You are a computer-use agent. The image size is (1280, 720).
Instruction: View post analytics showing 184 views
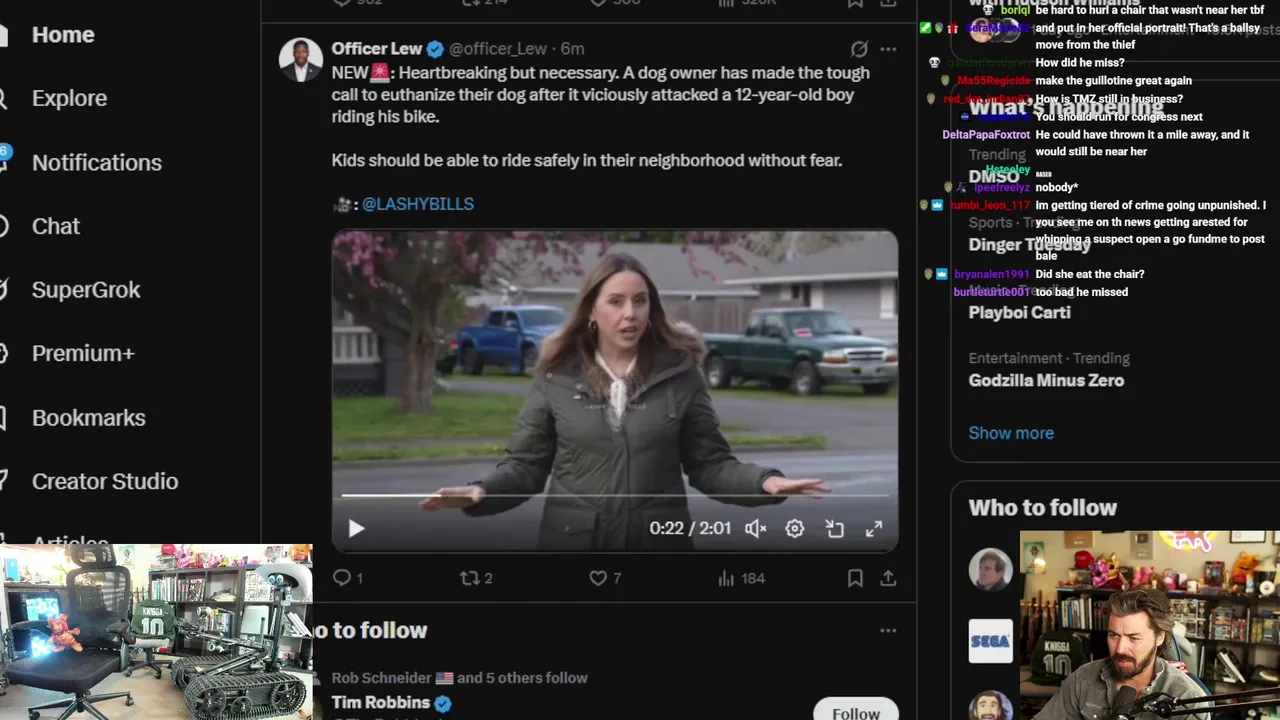click(x=741, y=578)
